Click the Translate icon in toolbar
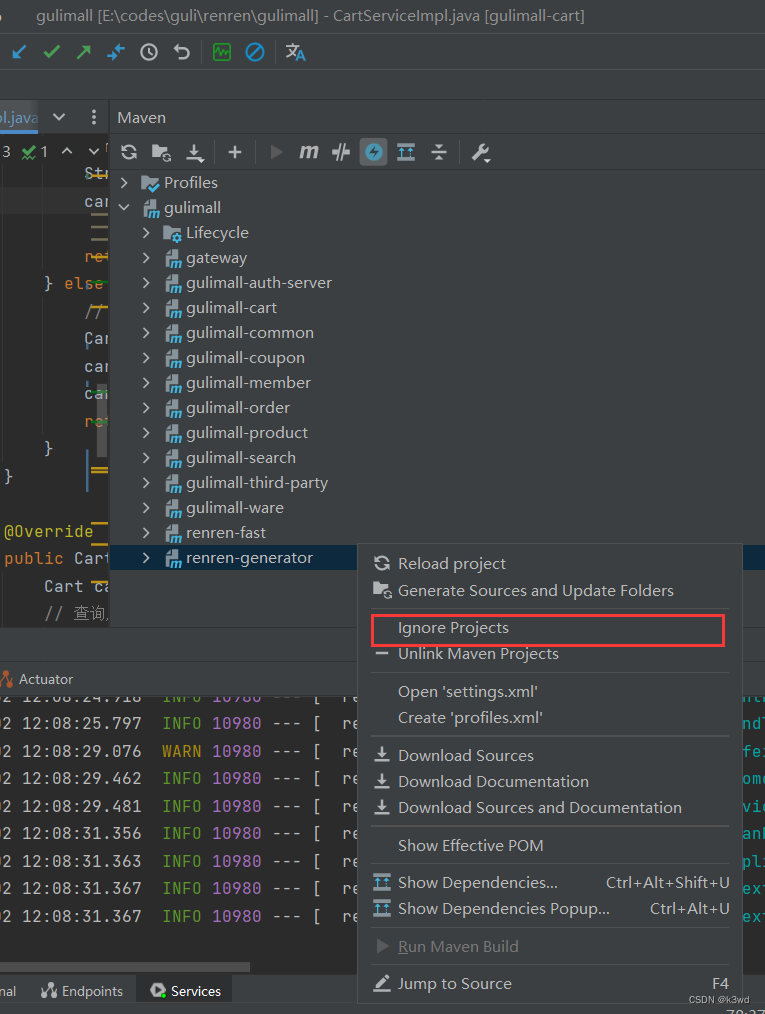Viewport: 765px width, 1014px height. tap(296, 52)
